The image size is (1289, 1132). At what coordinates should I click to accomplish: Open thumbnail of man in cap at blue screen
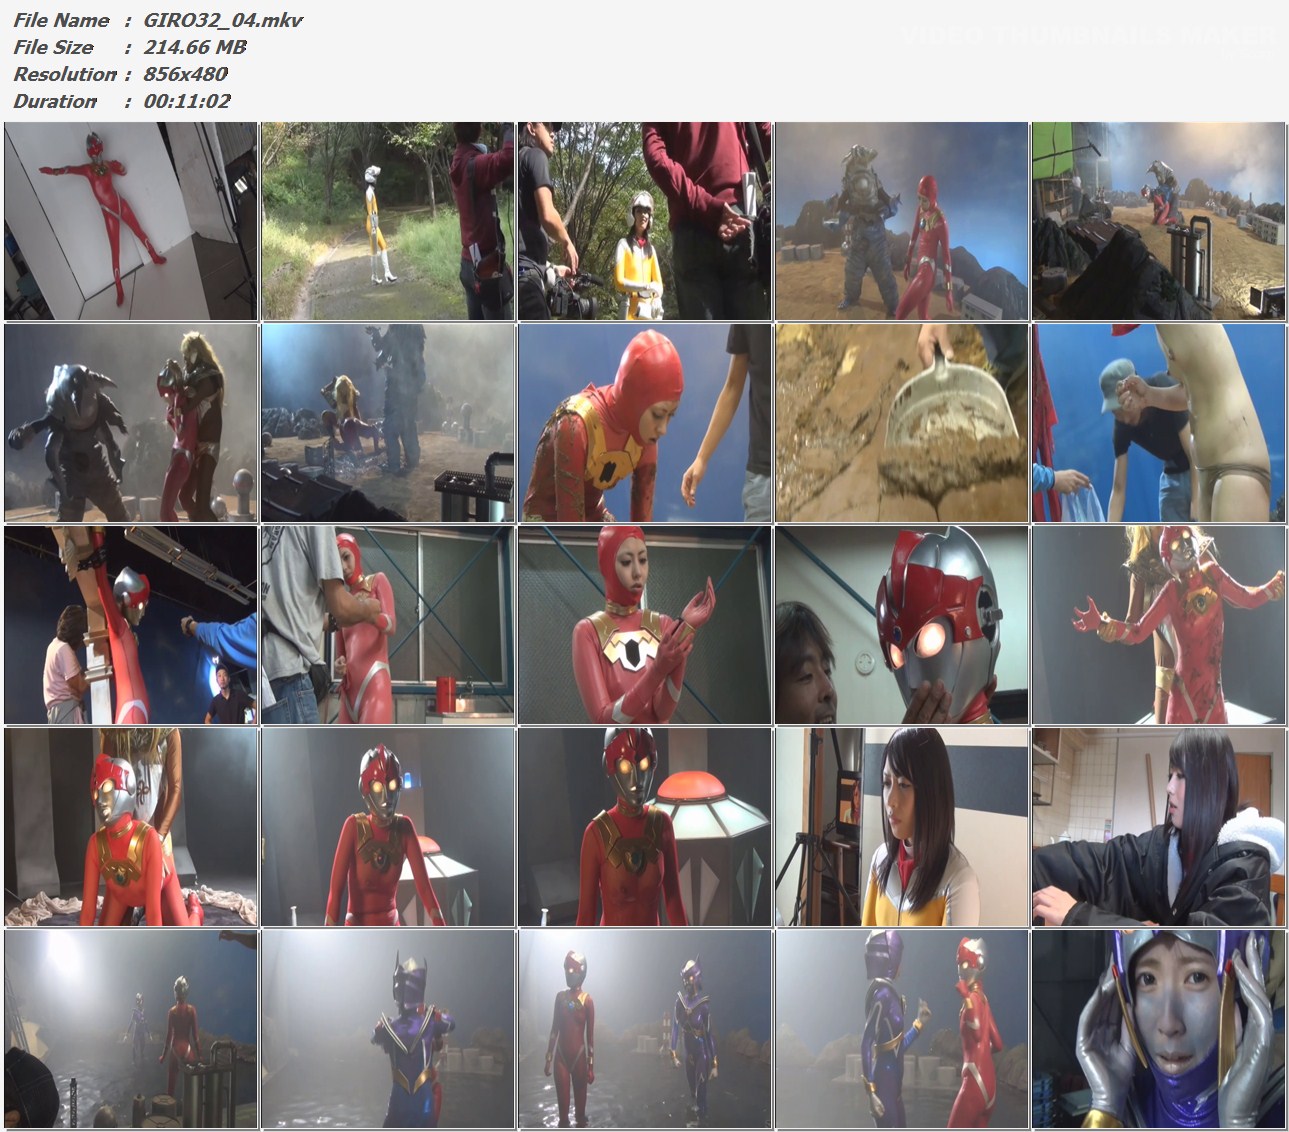(1159, 422)
